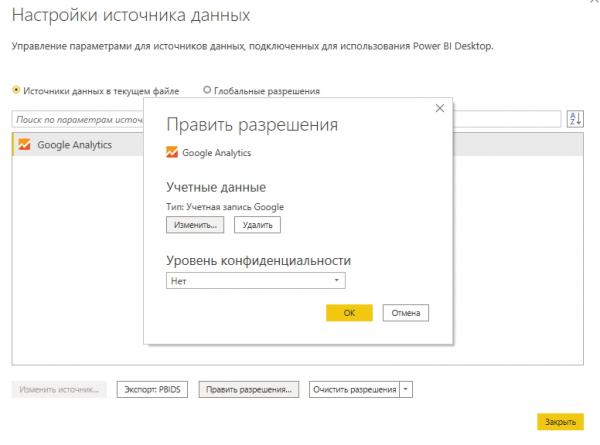
Task: Click the Google Analytics icon in the source list
Action: (x=24, y=144)
